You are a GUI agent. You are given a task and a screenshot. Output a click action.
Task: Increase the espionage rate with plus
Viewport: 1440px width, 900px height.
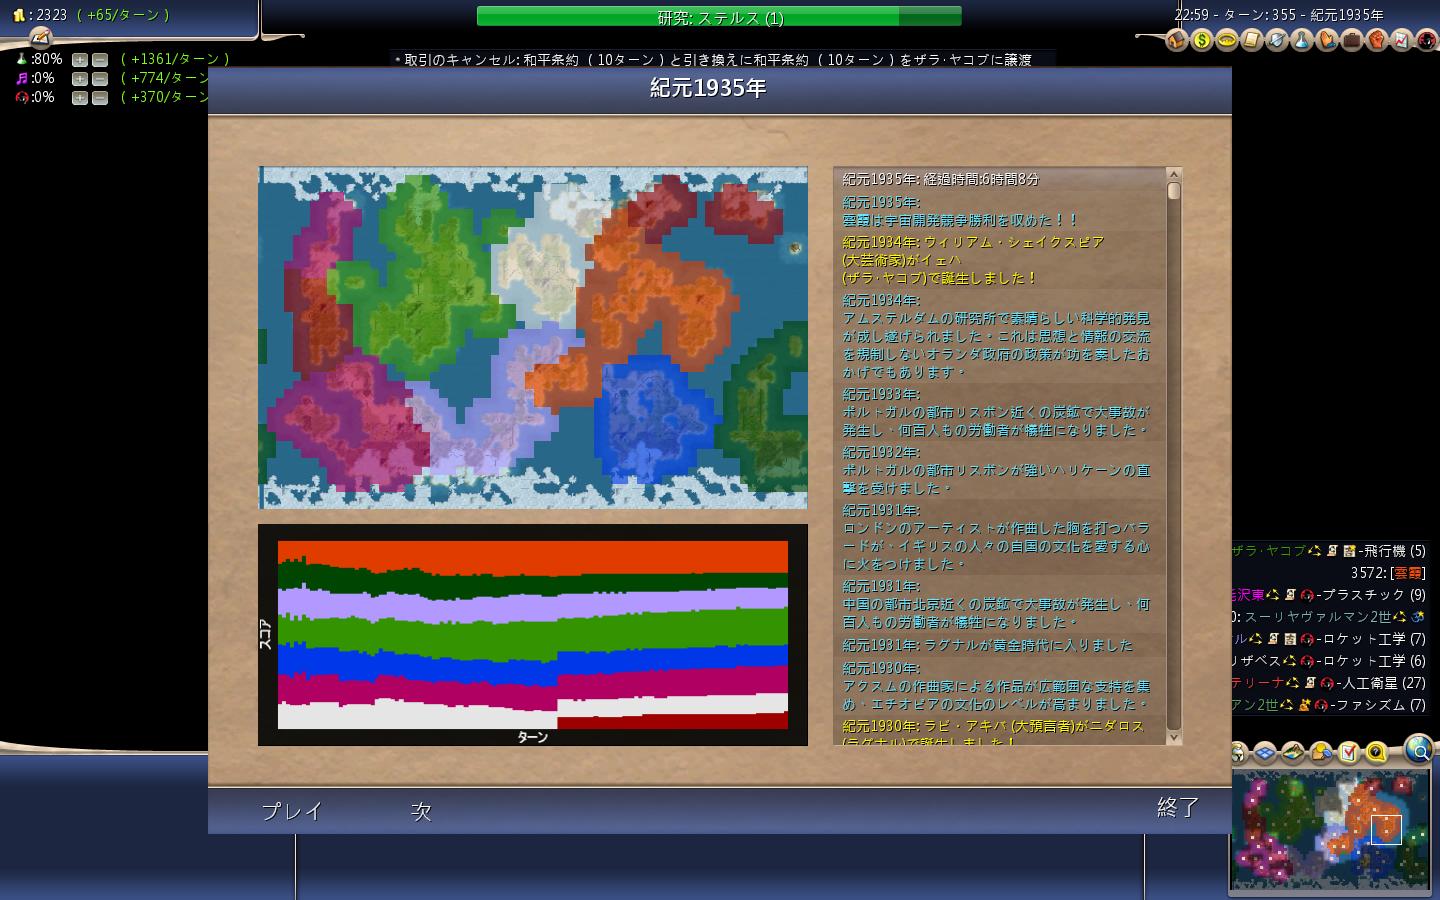(x=80, y=98)
